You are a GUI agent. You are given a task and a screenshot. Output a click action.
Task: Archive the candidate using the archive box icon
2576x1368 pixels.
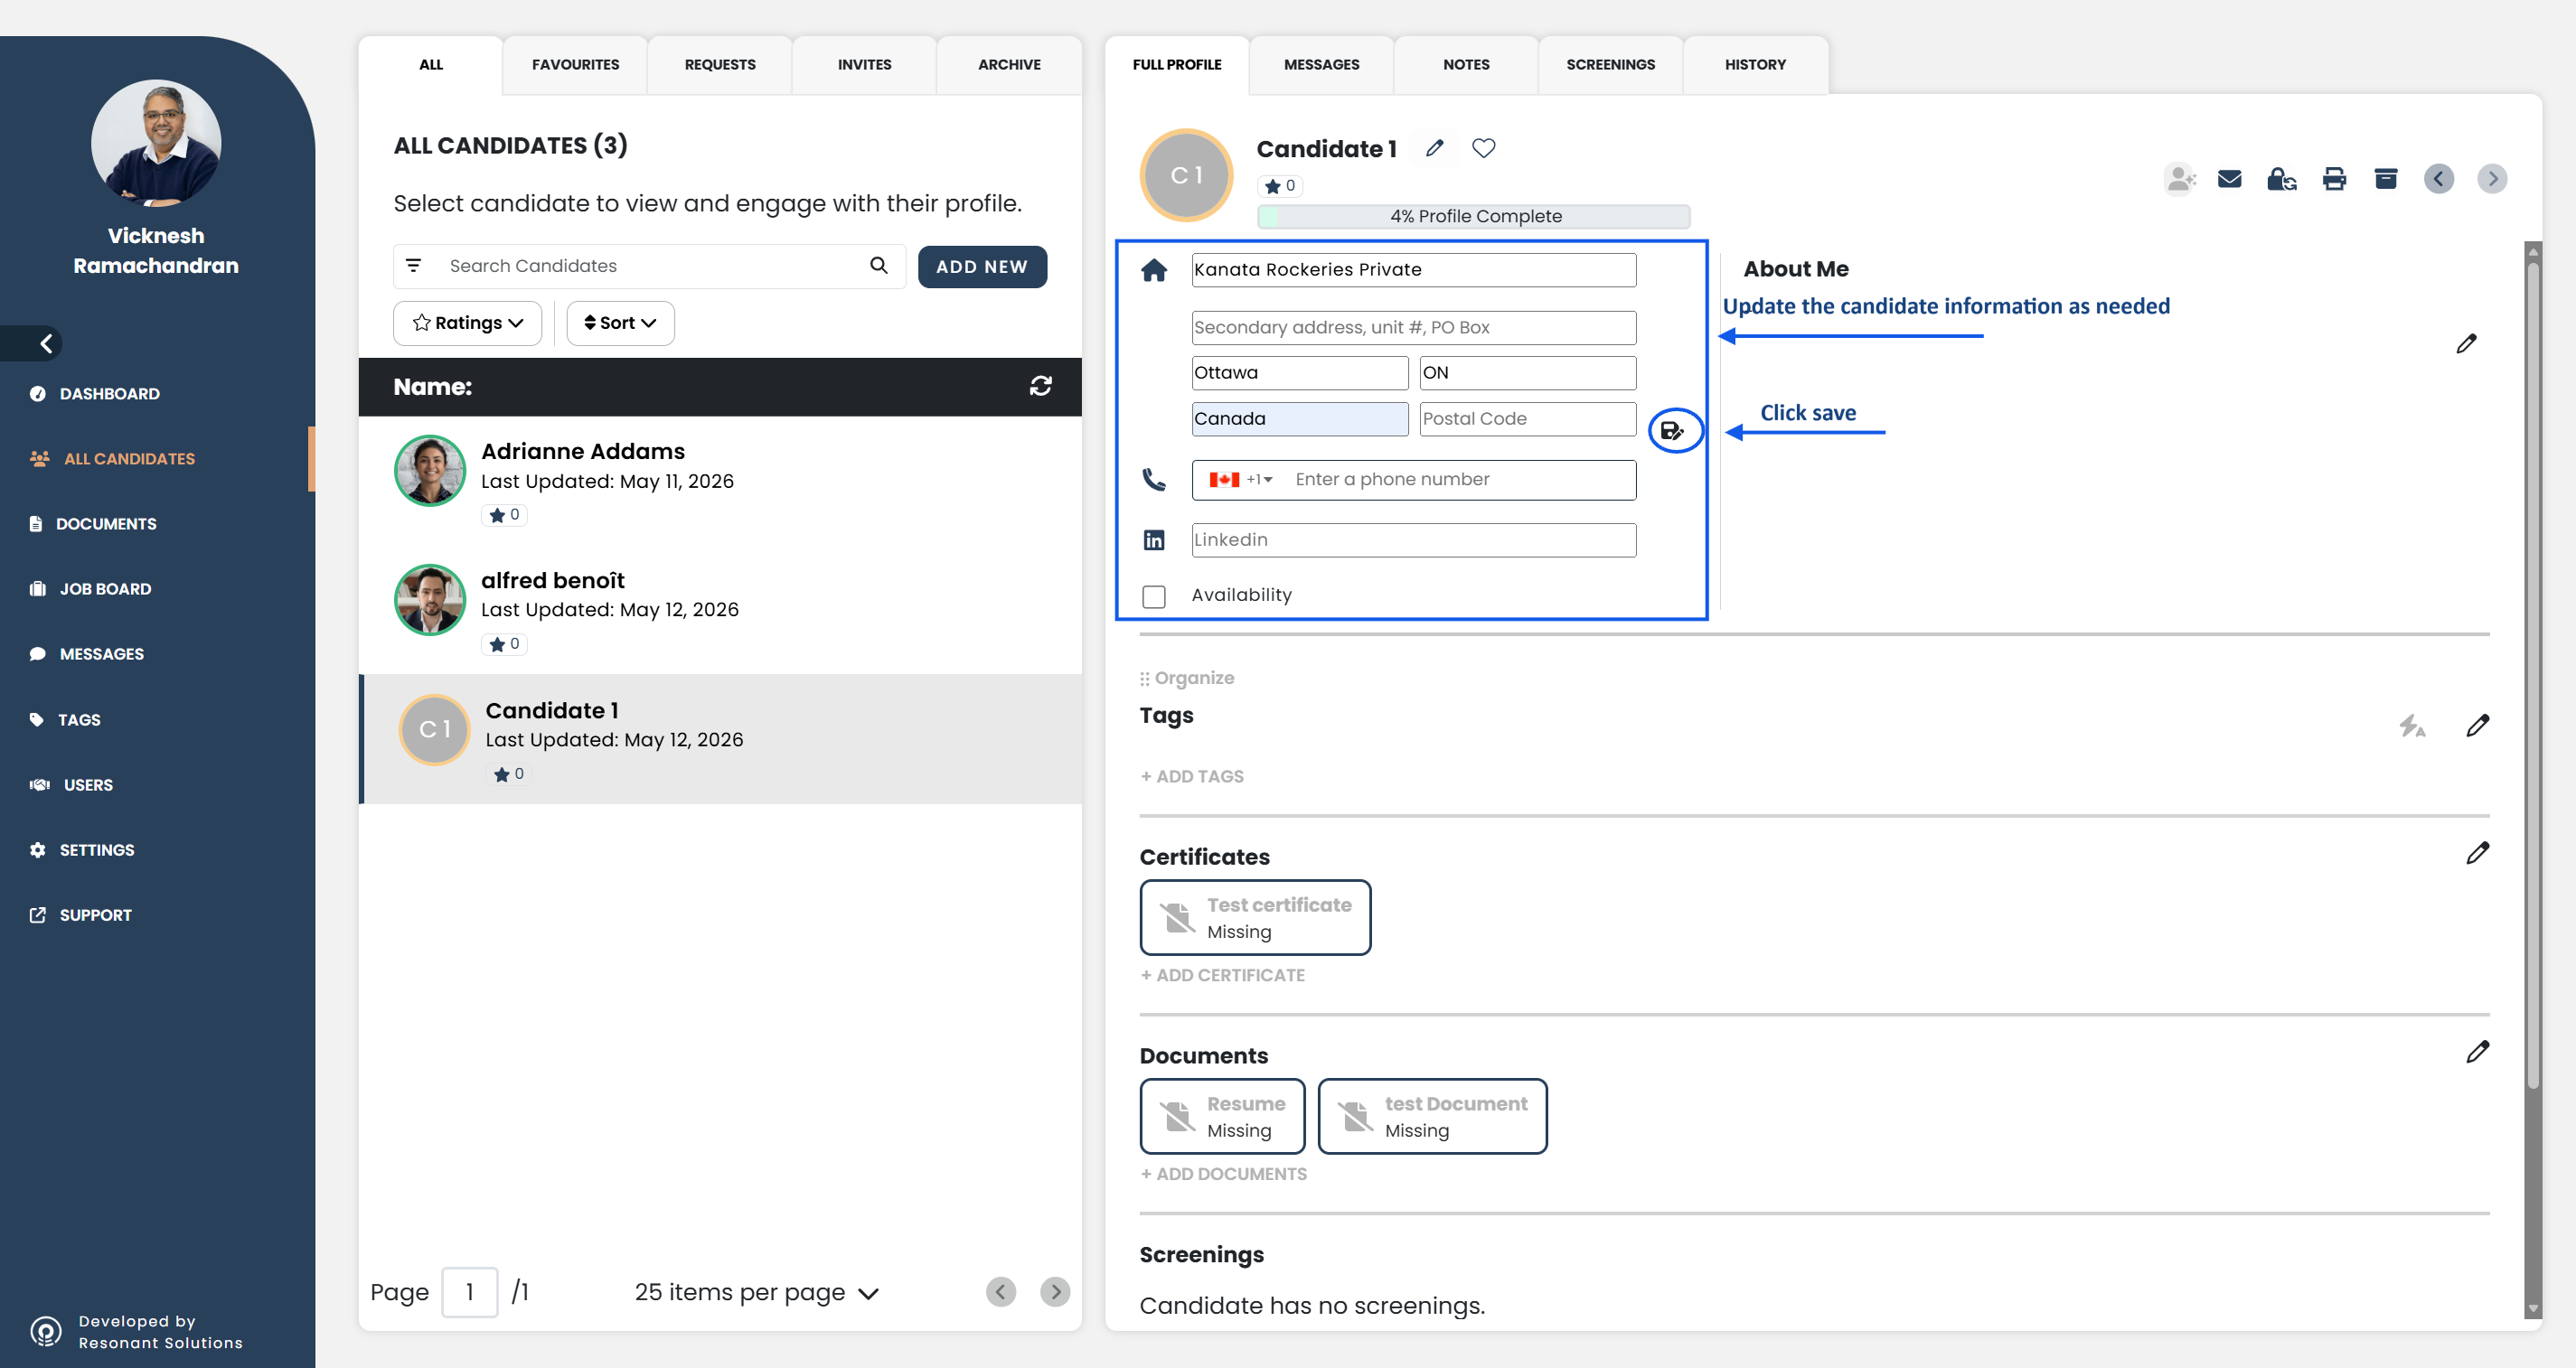point(2386,179)
